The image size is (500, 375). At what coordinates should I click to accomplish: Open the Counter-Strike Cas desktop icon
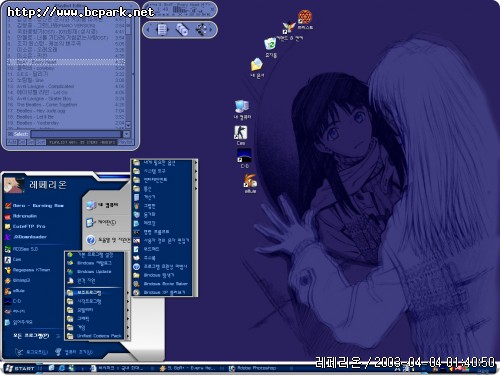[240, 135]
